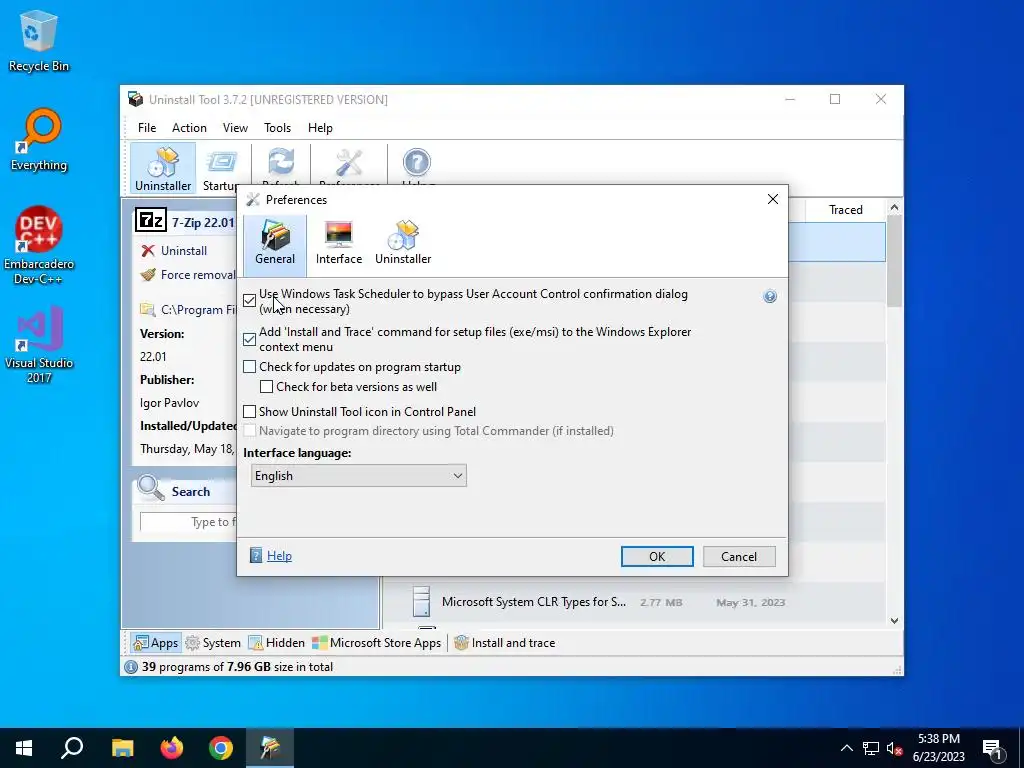Open Embarcadero Dev-C++ desktop shortcut

[x=39, y=246]
